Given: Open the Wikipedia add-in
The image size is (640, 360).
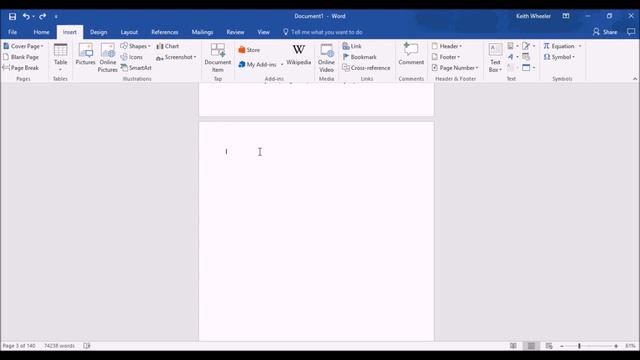Looking at the screenshot, I should [x=298, y=54].
